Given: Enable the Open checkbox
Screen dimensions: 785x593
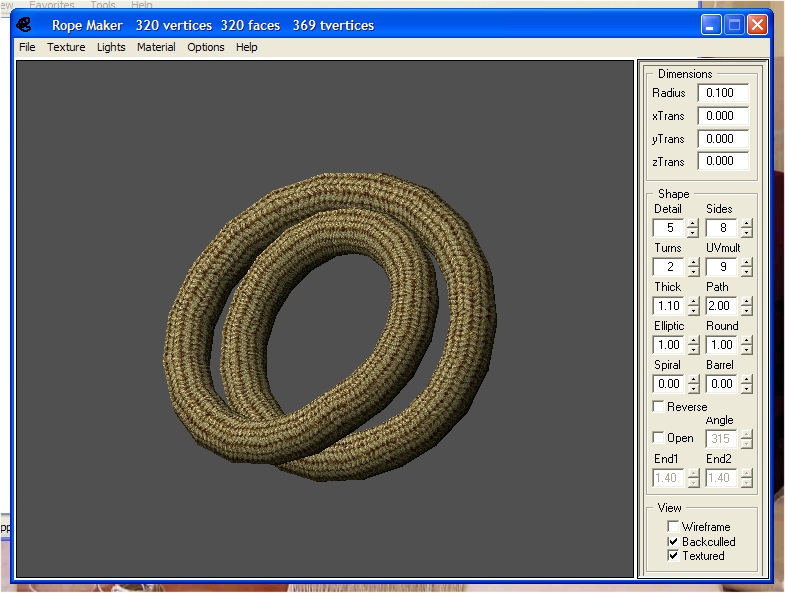Looking at the screenshot, I should [x=659, y=438].
